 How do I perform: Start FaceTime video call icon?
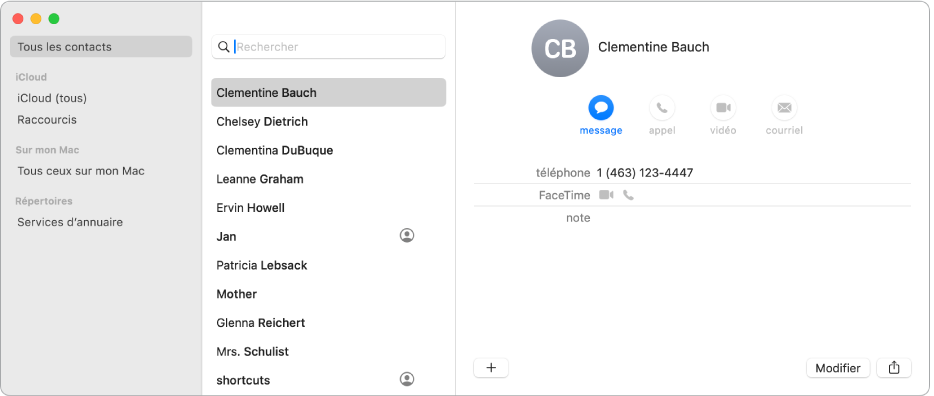(x=606, y=195)
